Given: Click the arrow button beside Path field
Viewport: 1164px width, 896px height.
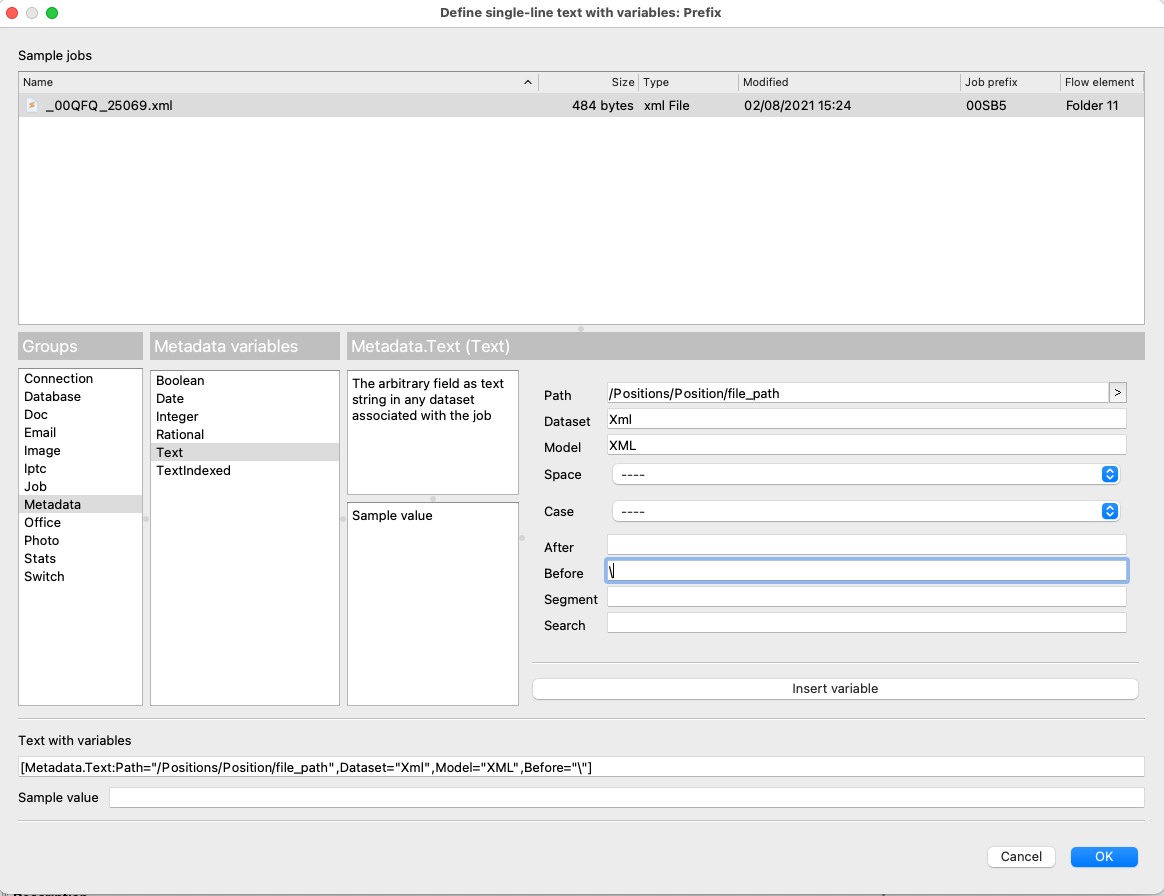Looking at the screenshot, I should [1117, 393].
